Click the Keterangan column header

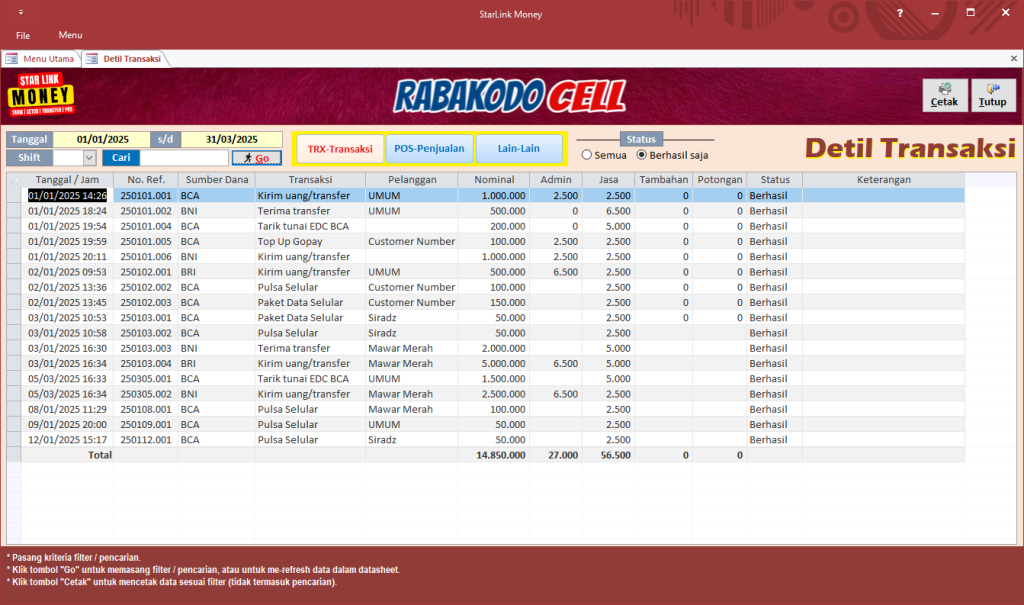(x=884, y=180)
